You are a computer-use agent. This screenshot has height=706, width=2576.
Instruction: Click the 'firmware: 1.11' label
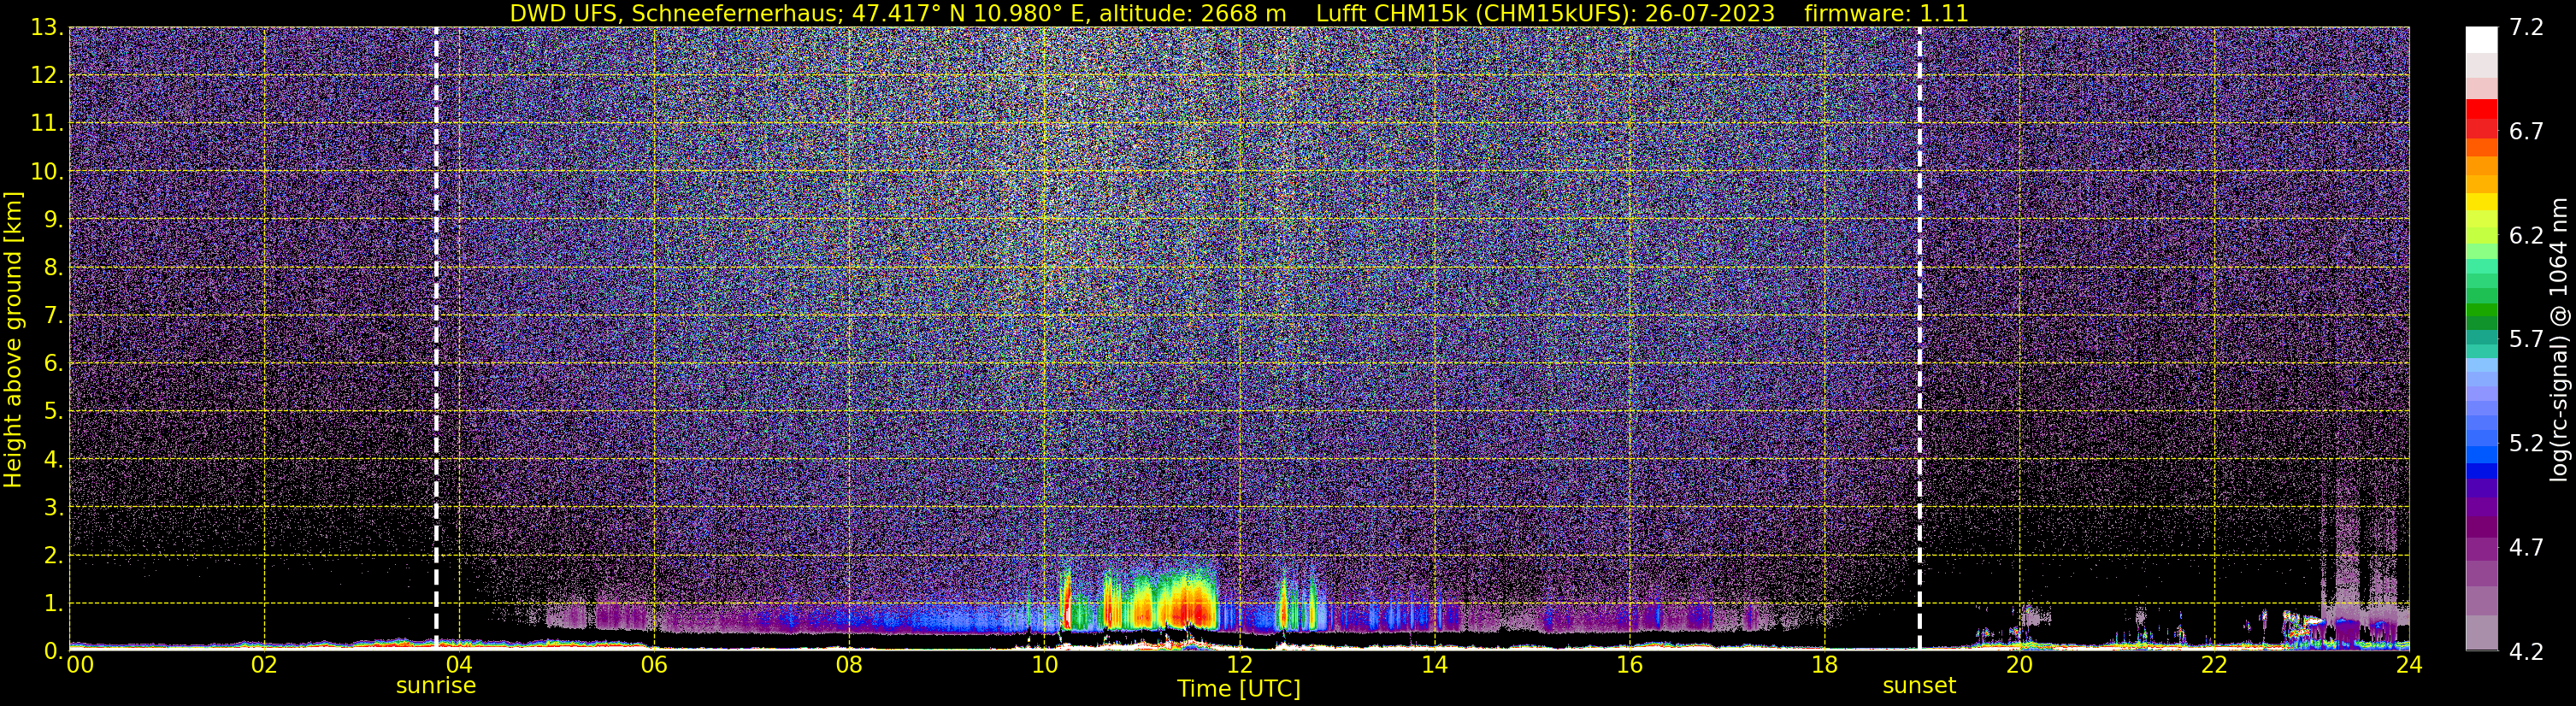point(1886,13)
